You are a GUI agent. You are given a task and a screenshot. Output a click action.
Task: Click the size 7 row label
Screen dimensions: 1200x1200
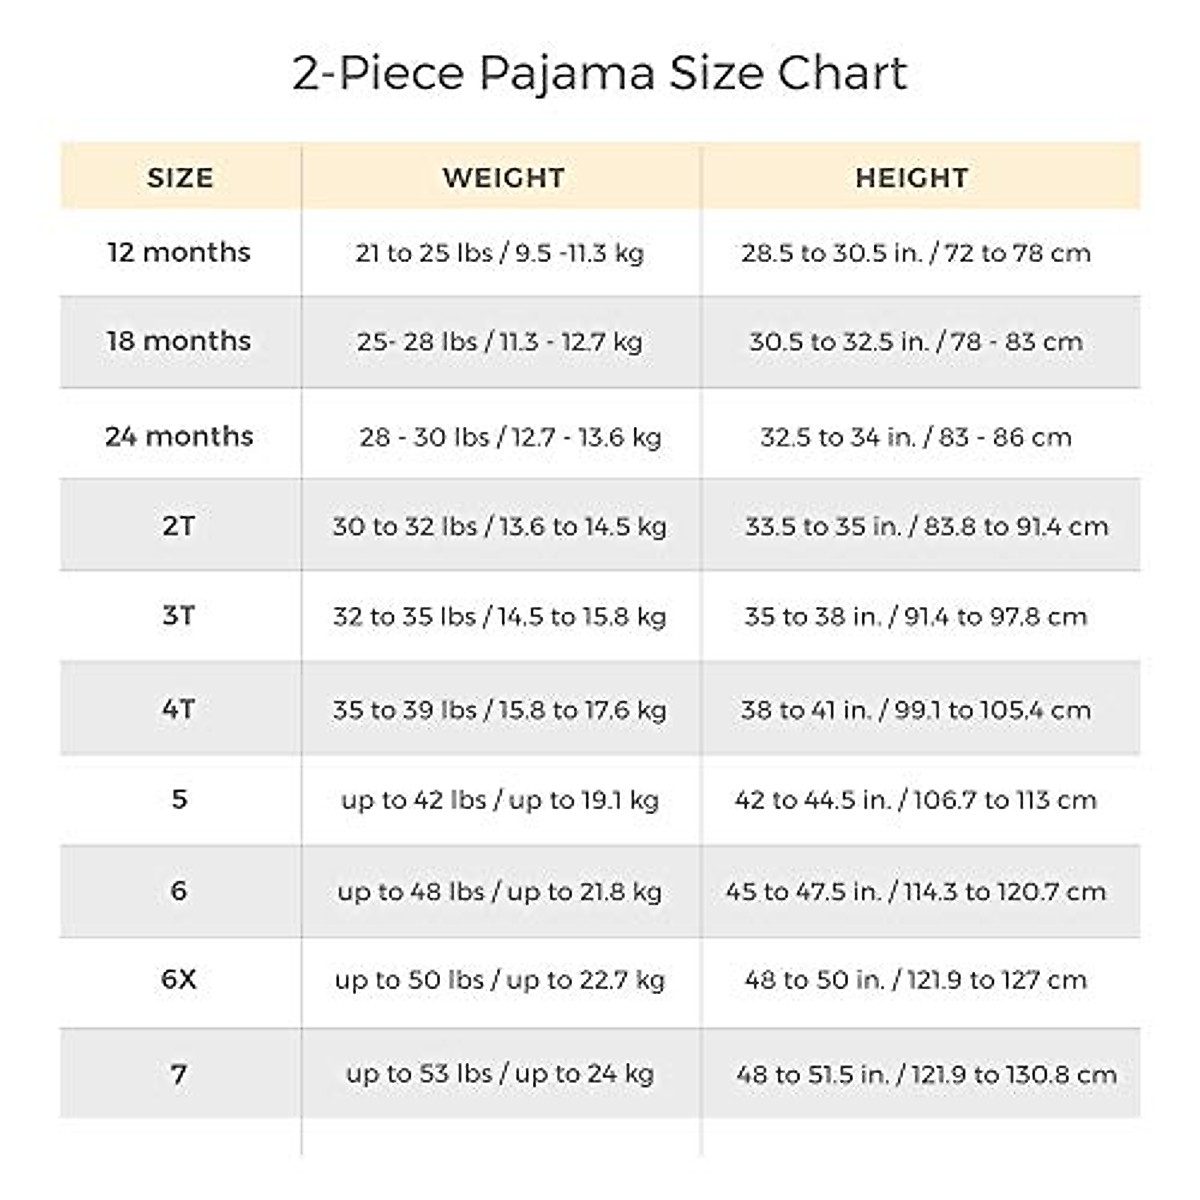click(x=180, y=1074)
